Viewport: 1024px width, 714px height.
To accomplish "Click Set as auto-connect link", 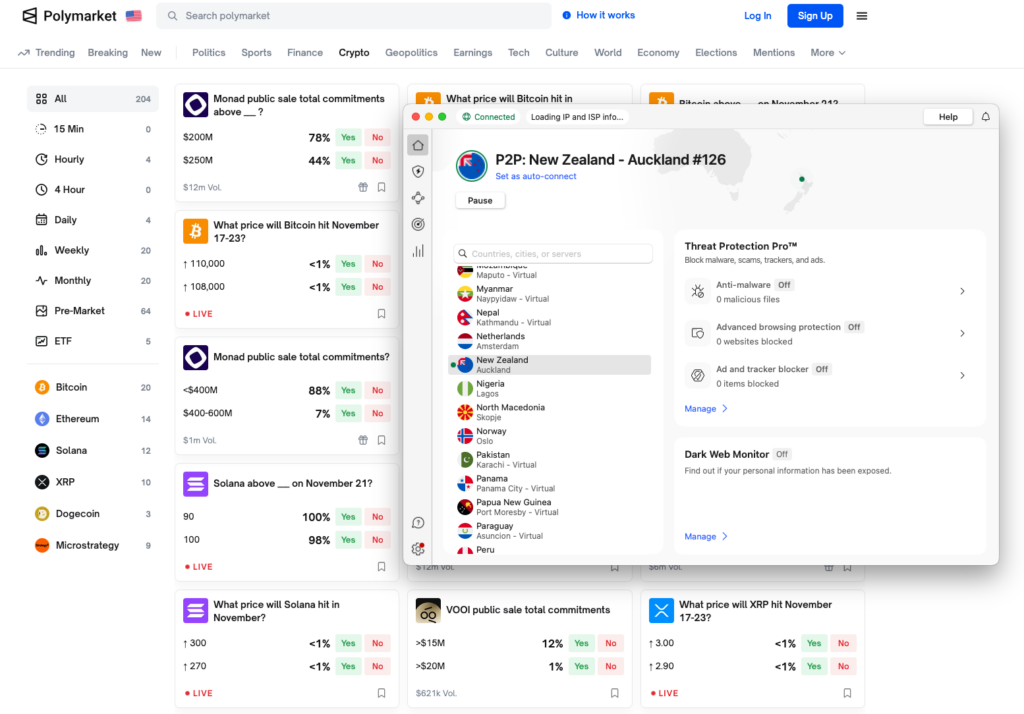I will (536, 176).
